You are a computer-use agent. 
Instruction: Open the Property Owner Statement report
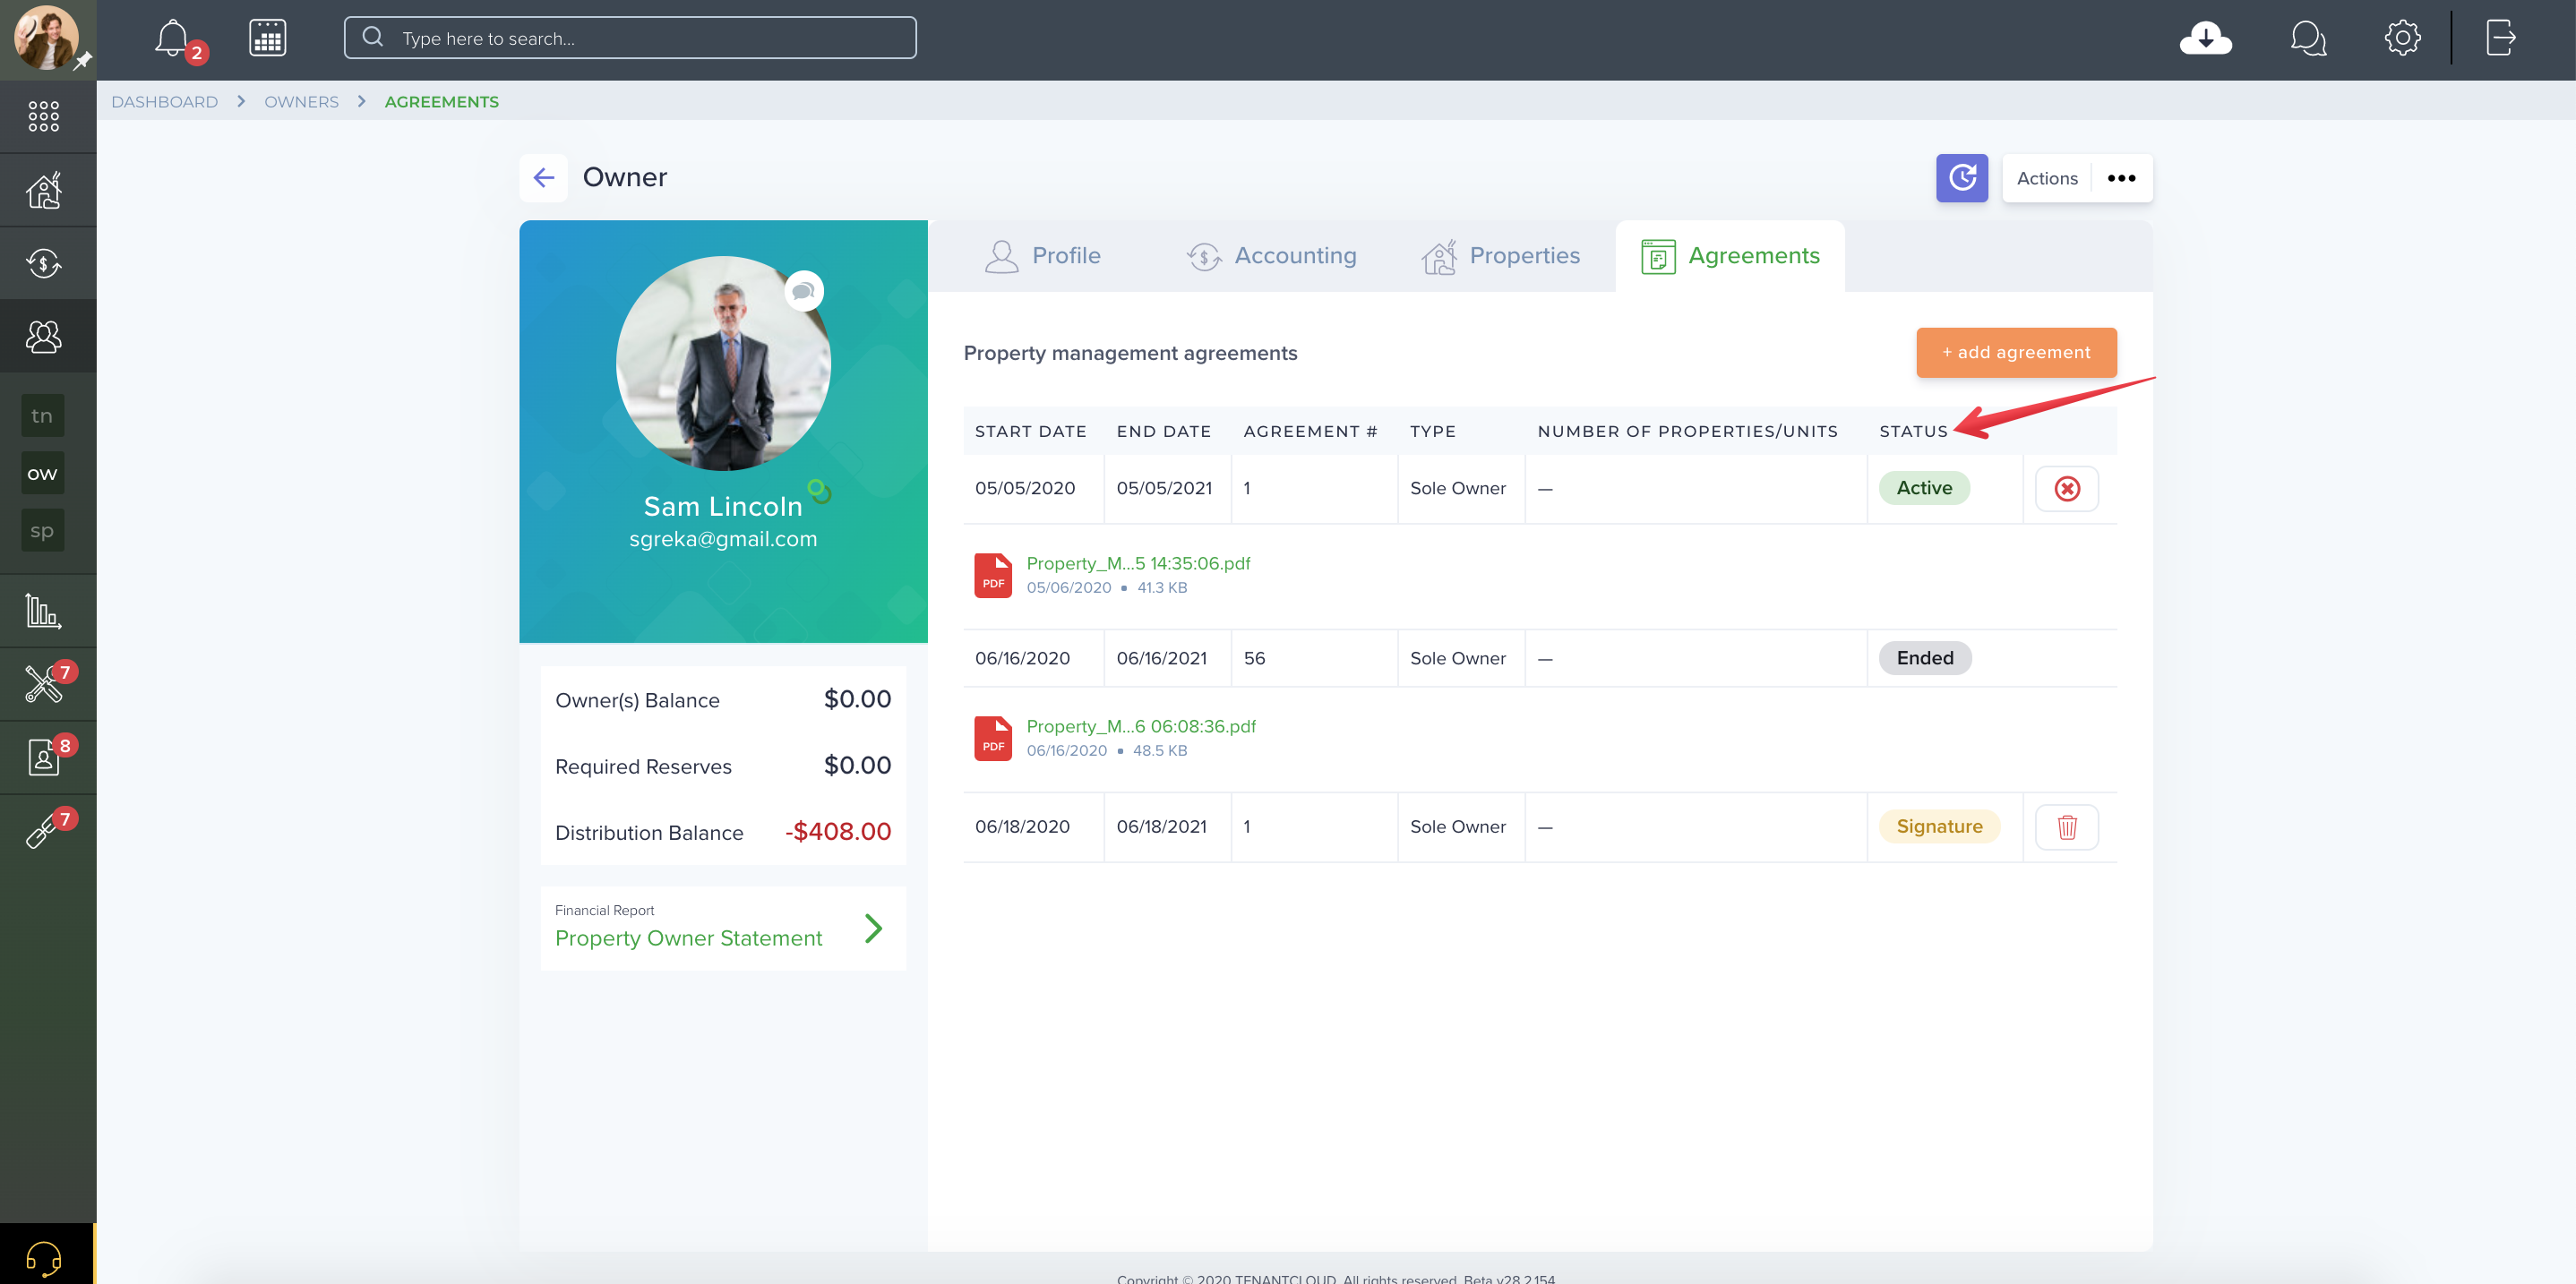[x=688, y=938]
